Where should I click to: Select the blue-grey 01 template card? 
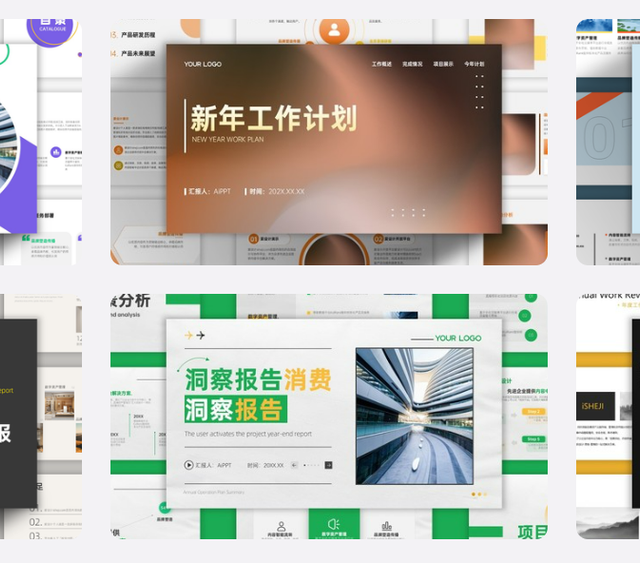pos(608,142)
